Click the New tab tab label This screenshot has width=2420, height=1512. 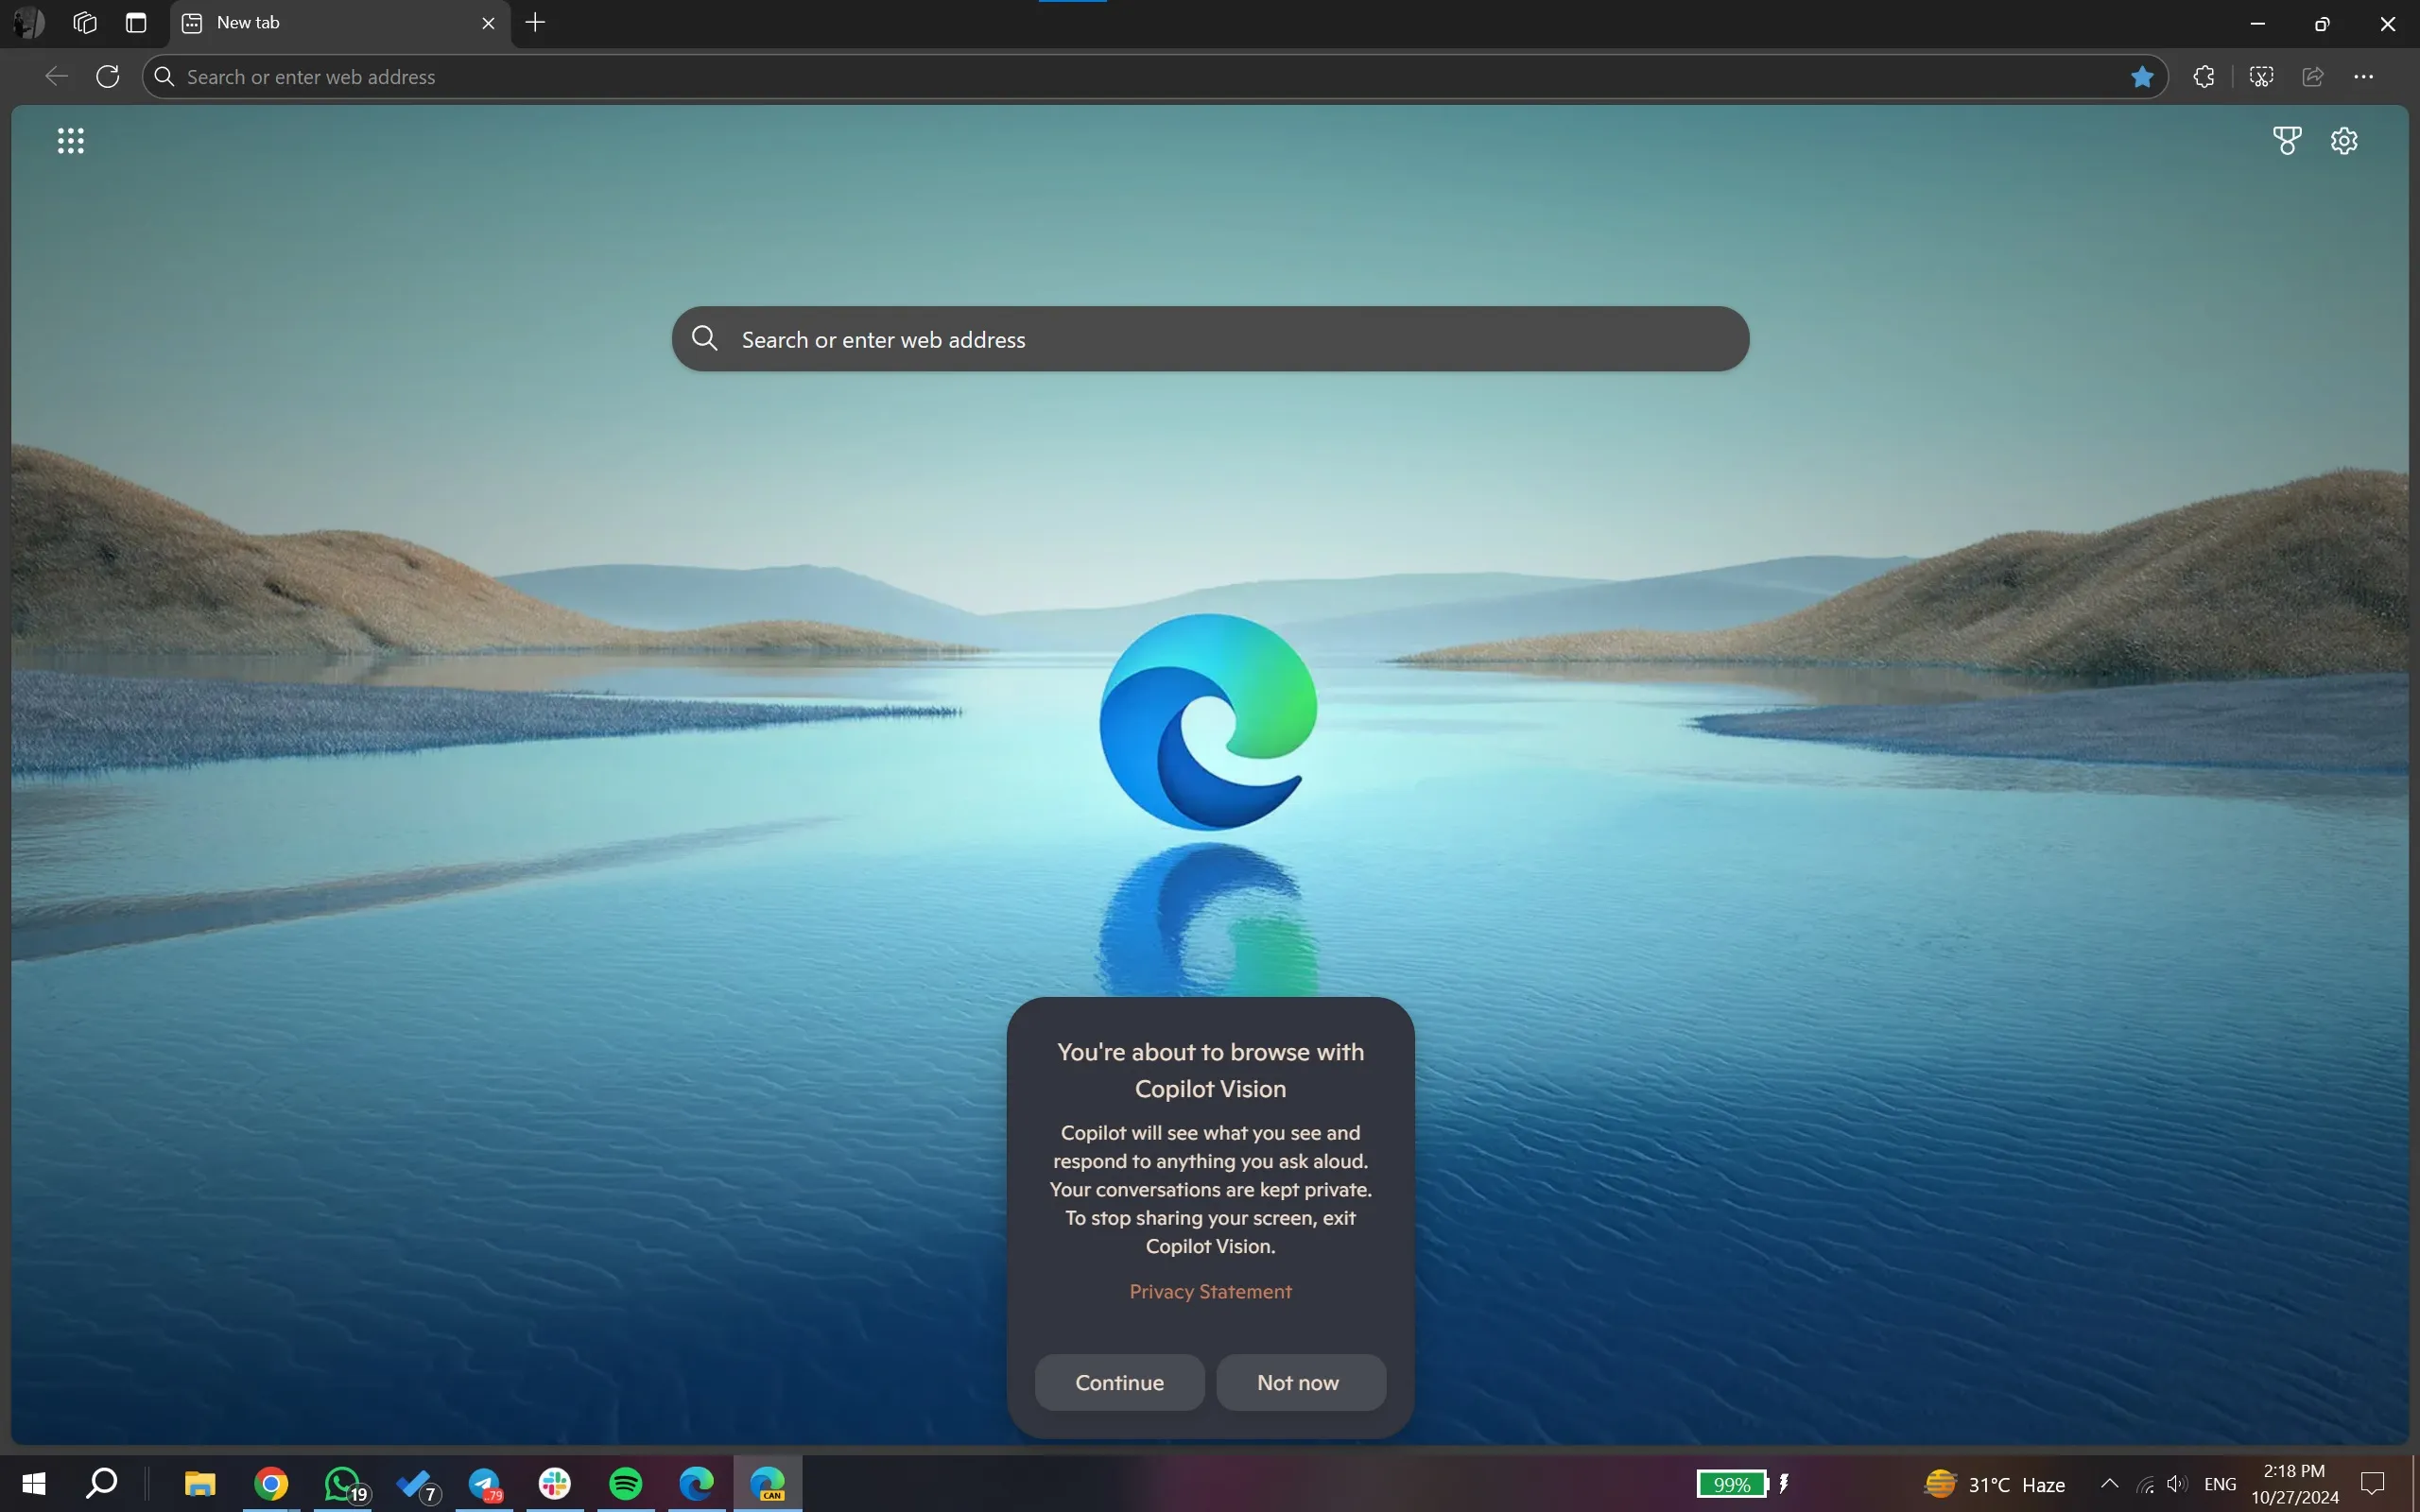[x=248, y=21]
